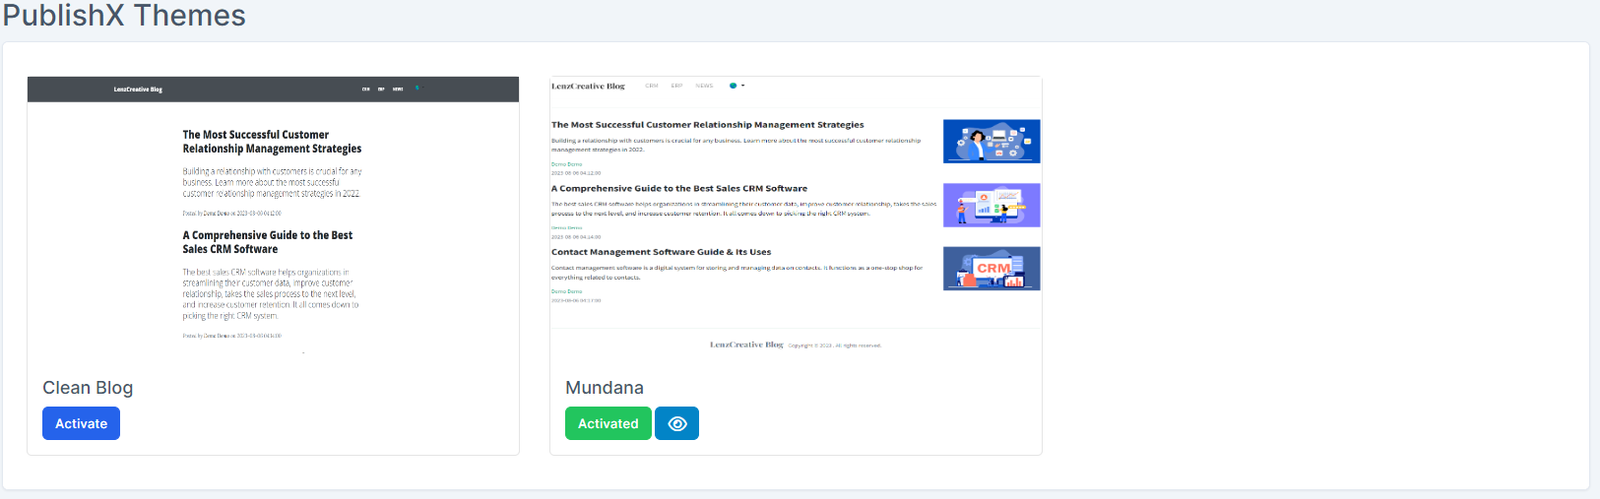Select ERP in the Mundana preview navigation
1600x499 pixels.
[677, 86]
